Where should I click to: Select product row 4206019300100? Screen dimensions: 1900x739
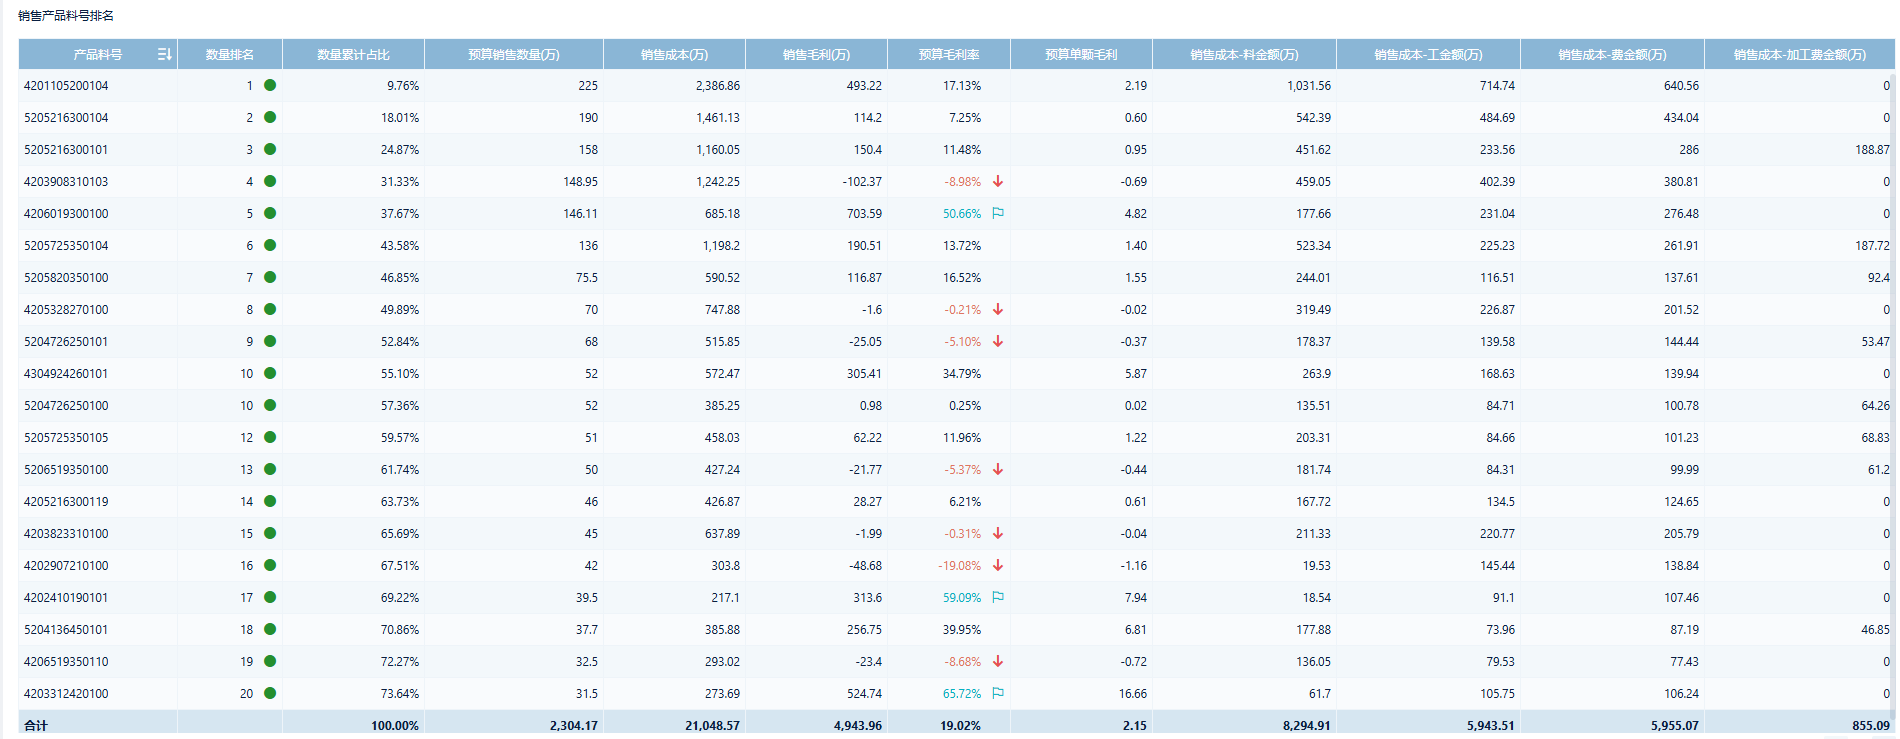pos(66,214)
